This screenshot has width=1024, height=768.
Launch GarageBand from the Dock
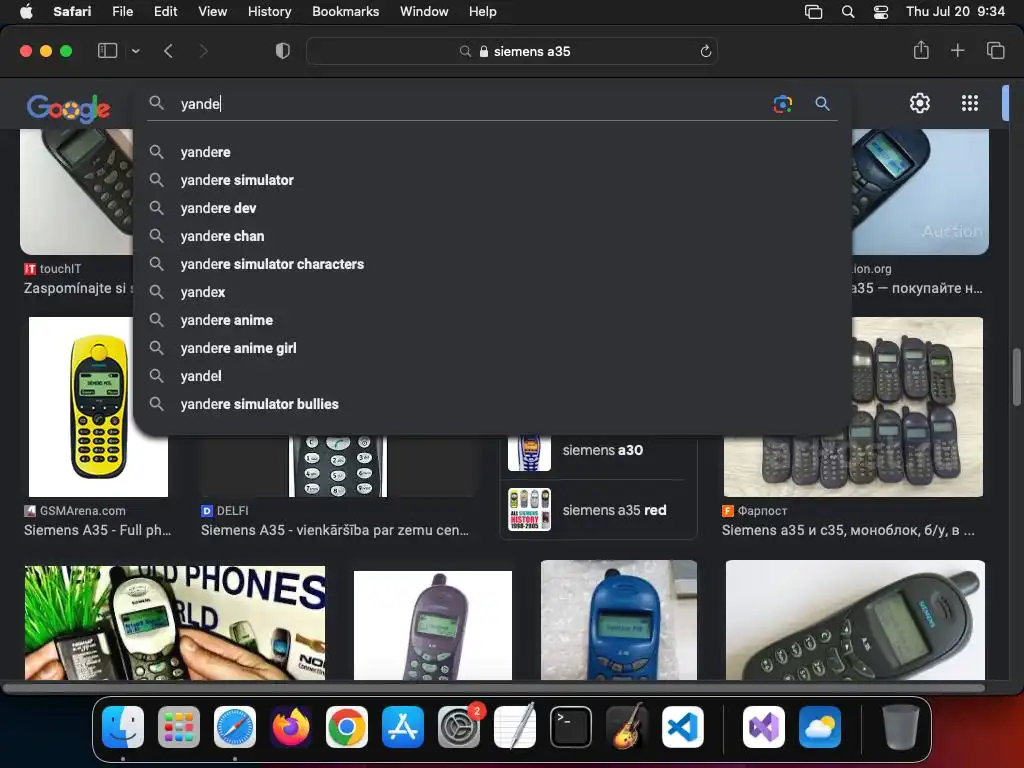[627, 727]
